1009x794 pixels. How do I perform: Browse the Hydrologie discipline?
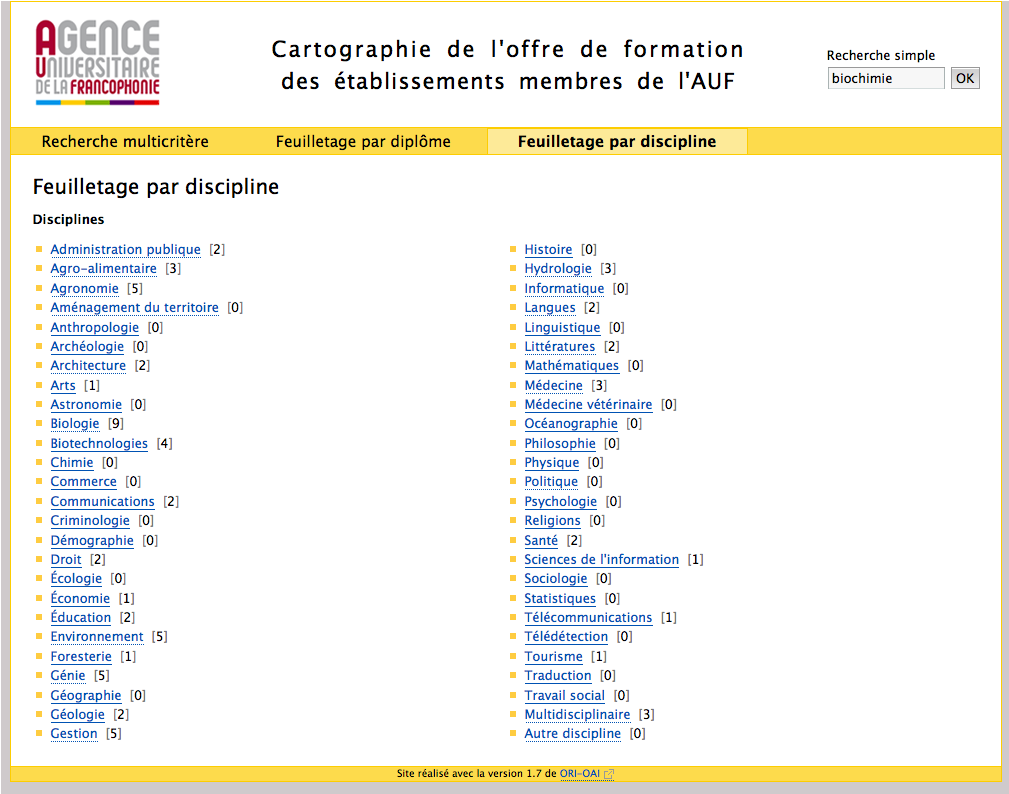pyautogui.click(x=558, y=269)
